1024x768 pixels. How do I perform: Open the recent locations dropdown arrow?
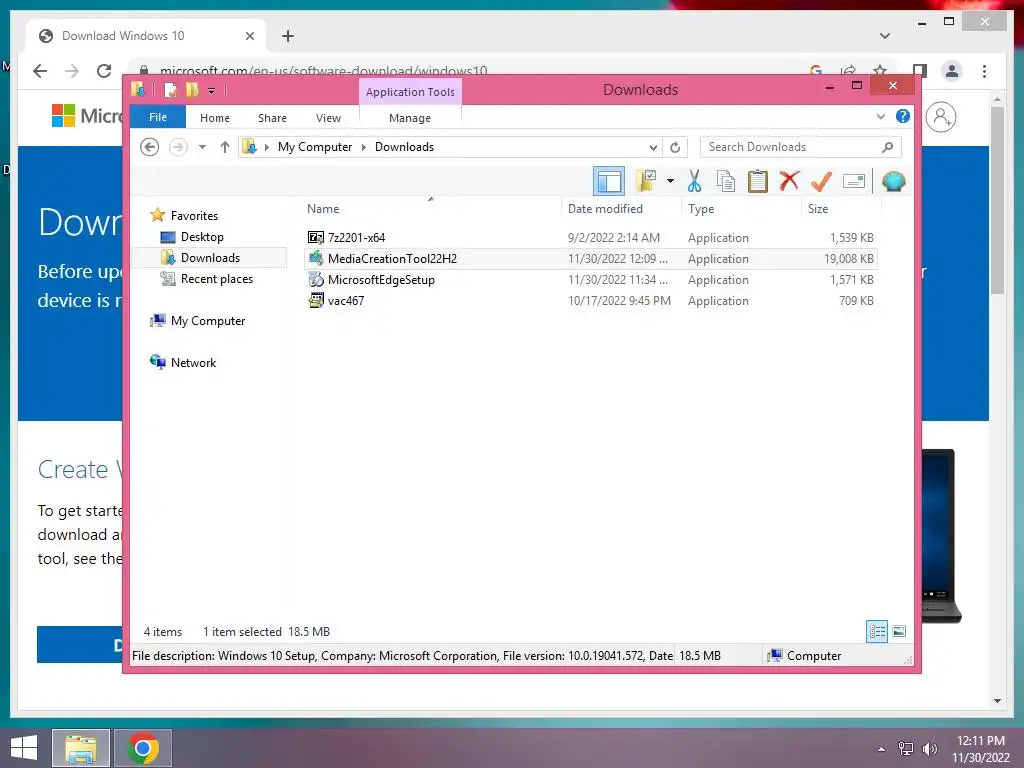(x=202, y=147)
